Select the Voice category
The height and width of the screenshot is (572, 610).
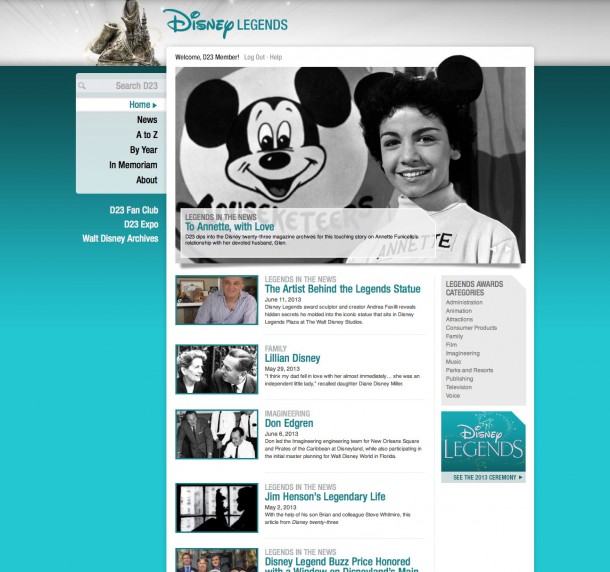pos(453,396)
